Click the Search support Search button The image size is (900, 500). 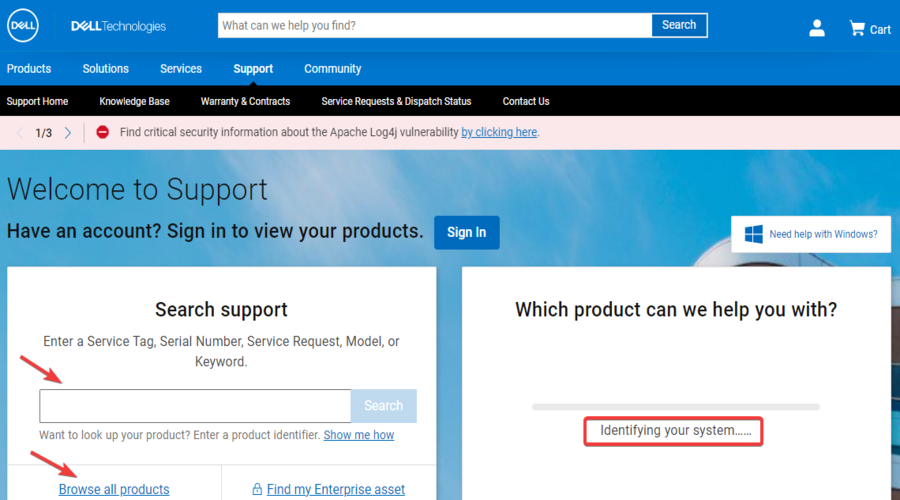coord(383,406)
